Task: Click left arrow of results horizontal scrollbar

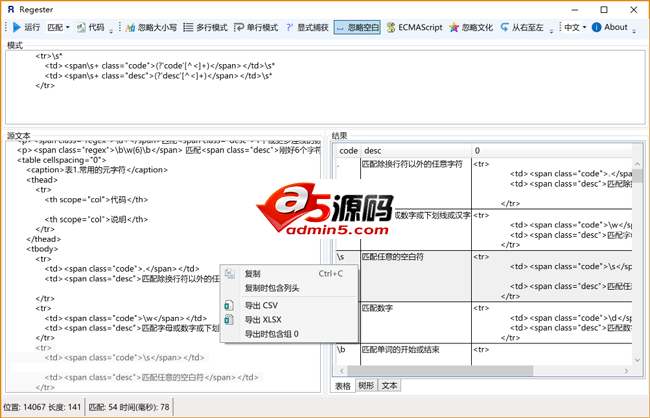Action: [x=342, y=370]
